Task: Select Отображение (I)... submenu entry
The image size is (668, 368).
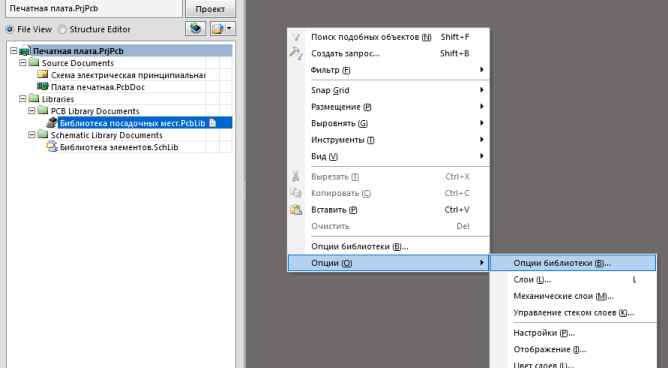Action: 573,349
